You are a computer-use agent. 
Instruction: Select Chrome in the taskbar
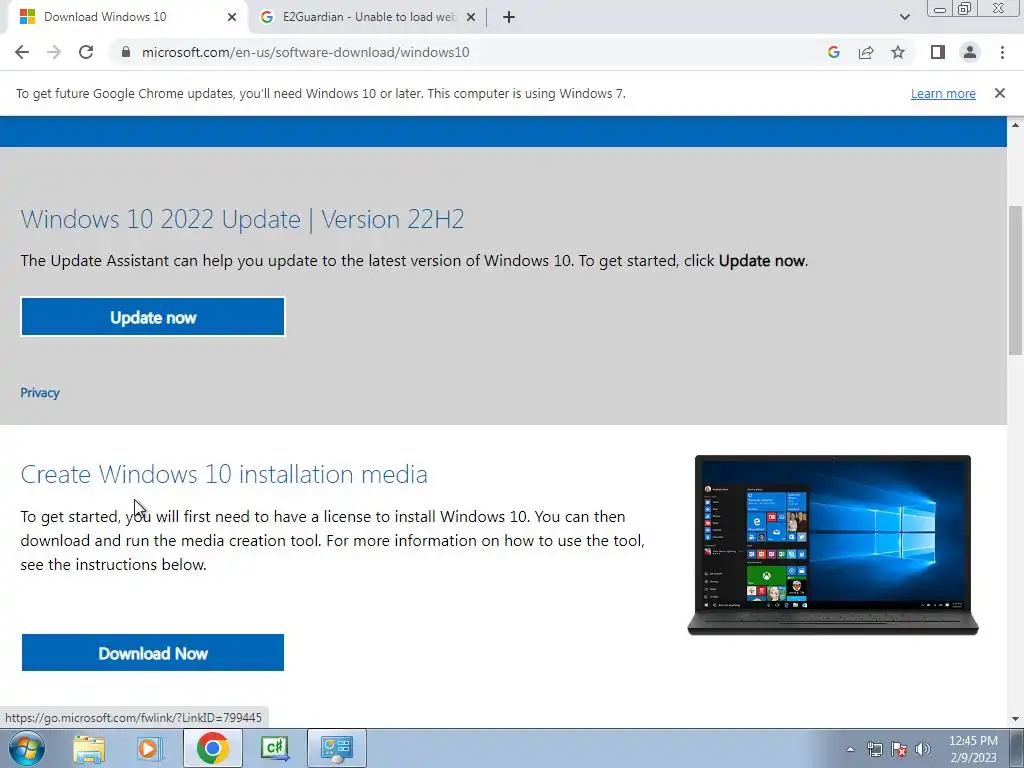click(x=212, y=748)
